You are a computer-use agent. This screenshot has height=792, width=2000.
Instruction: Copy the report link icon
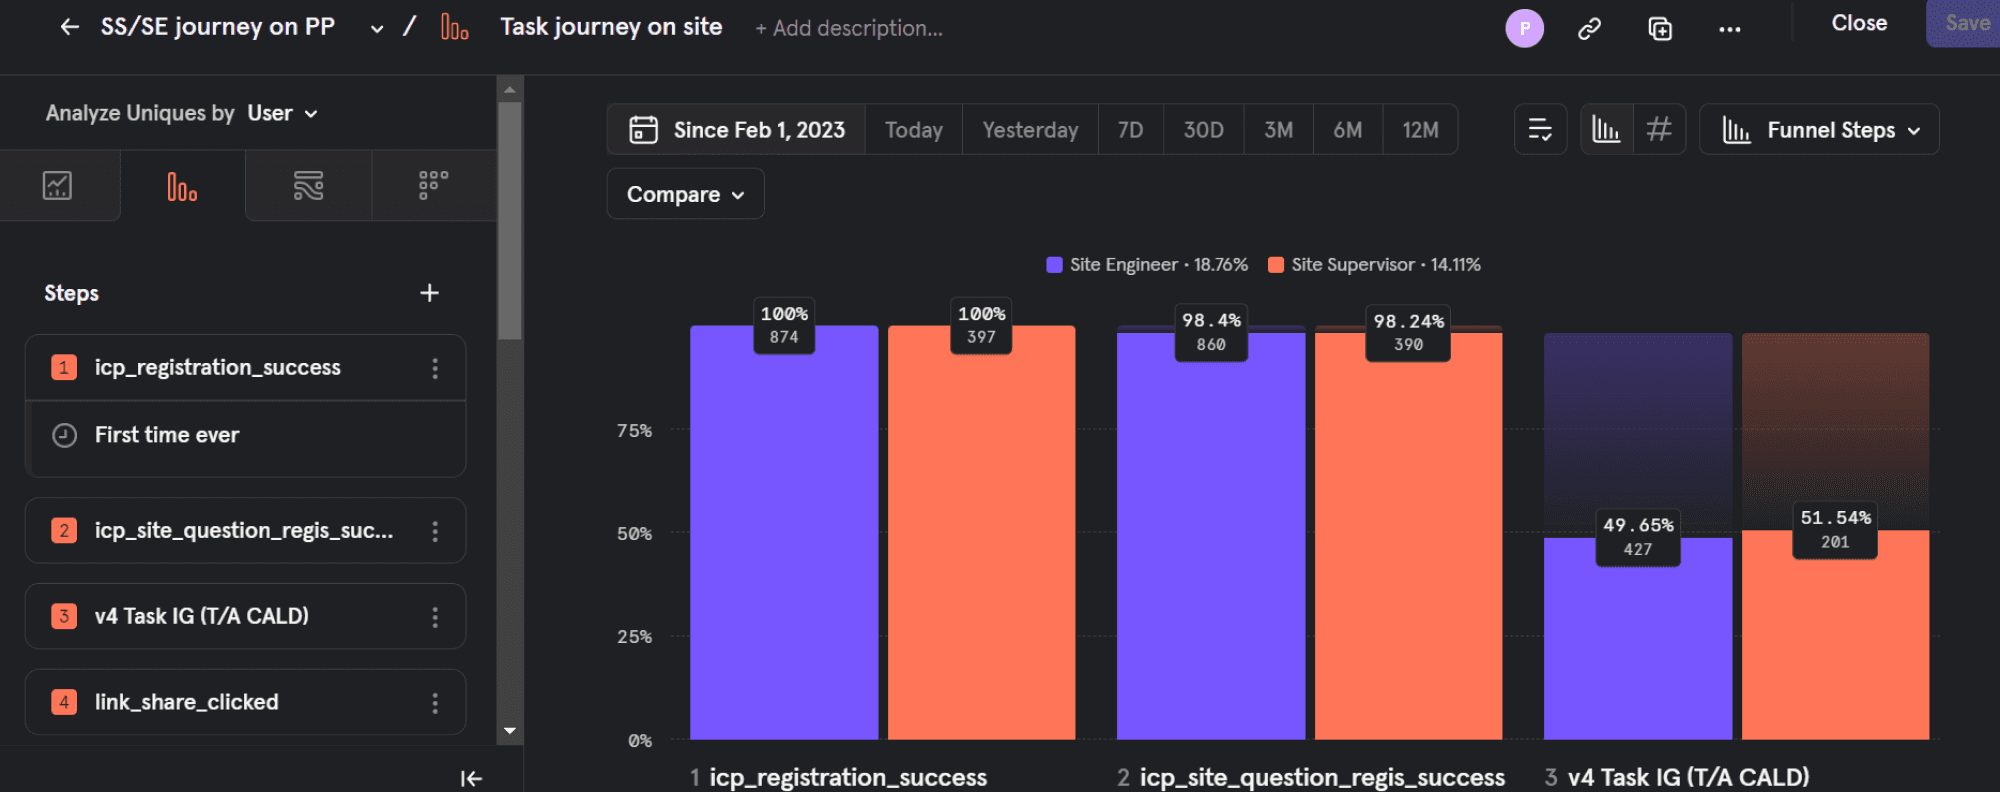click(1589, 29)
